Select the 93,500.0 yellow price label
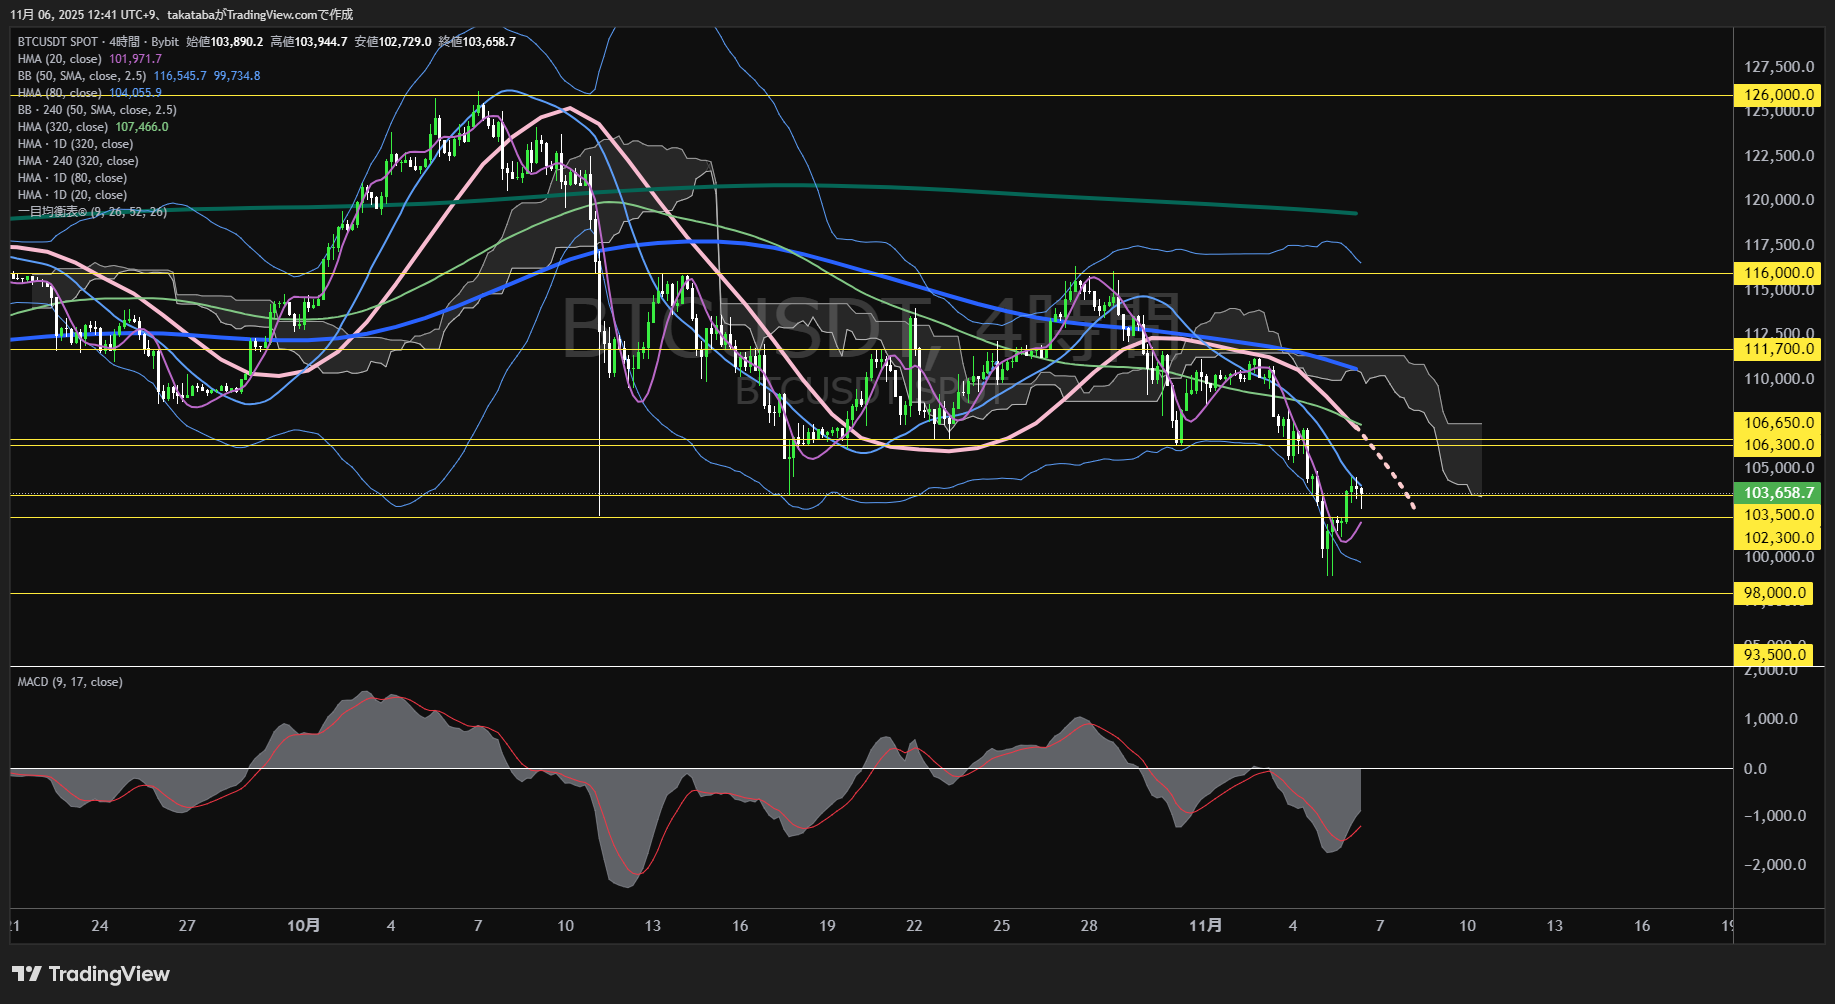This screenshot has height=1004, width=1835. coord(1774,655)
